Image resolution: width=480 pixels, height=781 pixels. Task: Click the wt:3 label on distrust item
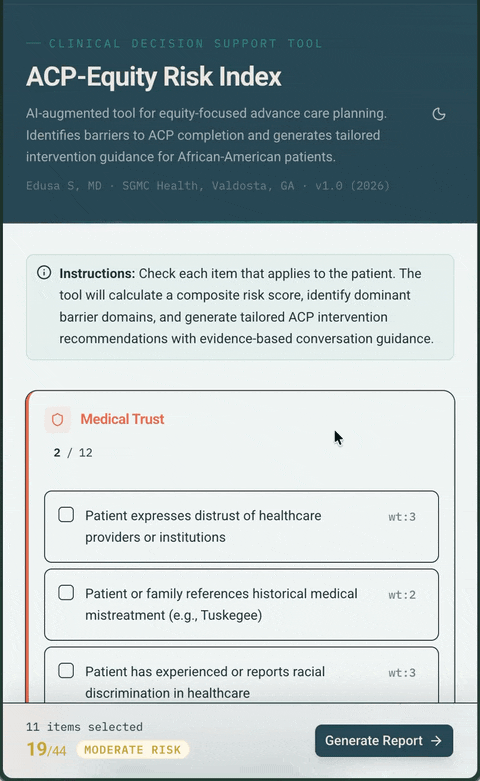(402, 517)
